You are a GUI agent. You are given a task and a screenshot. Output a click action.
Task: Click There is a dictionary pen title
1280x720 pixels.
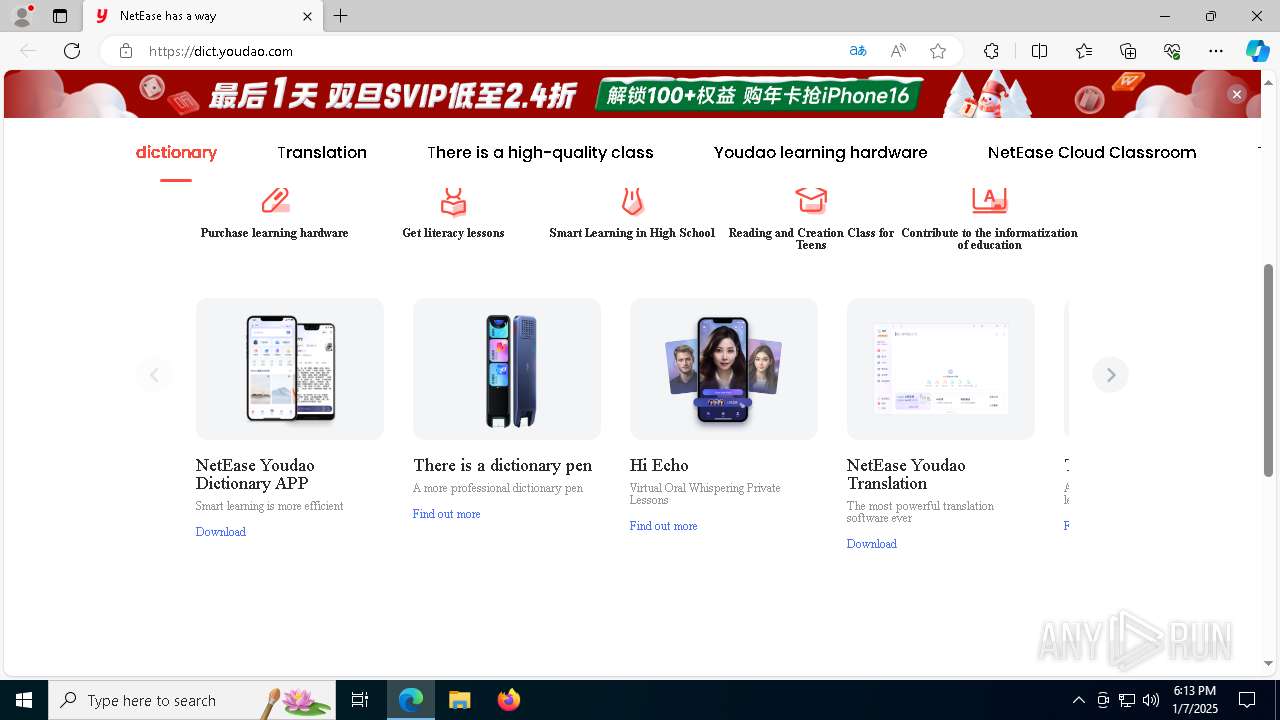(x=503, y=465)
